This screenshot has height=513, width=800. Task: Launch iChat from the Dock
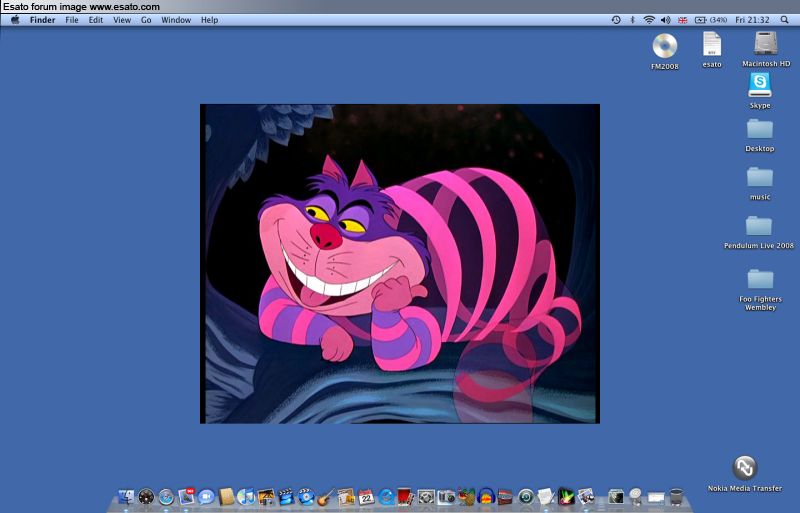(x=206, y=497)
